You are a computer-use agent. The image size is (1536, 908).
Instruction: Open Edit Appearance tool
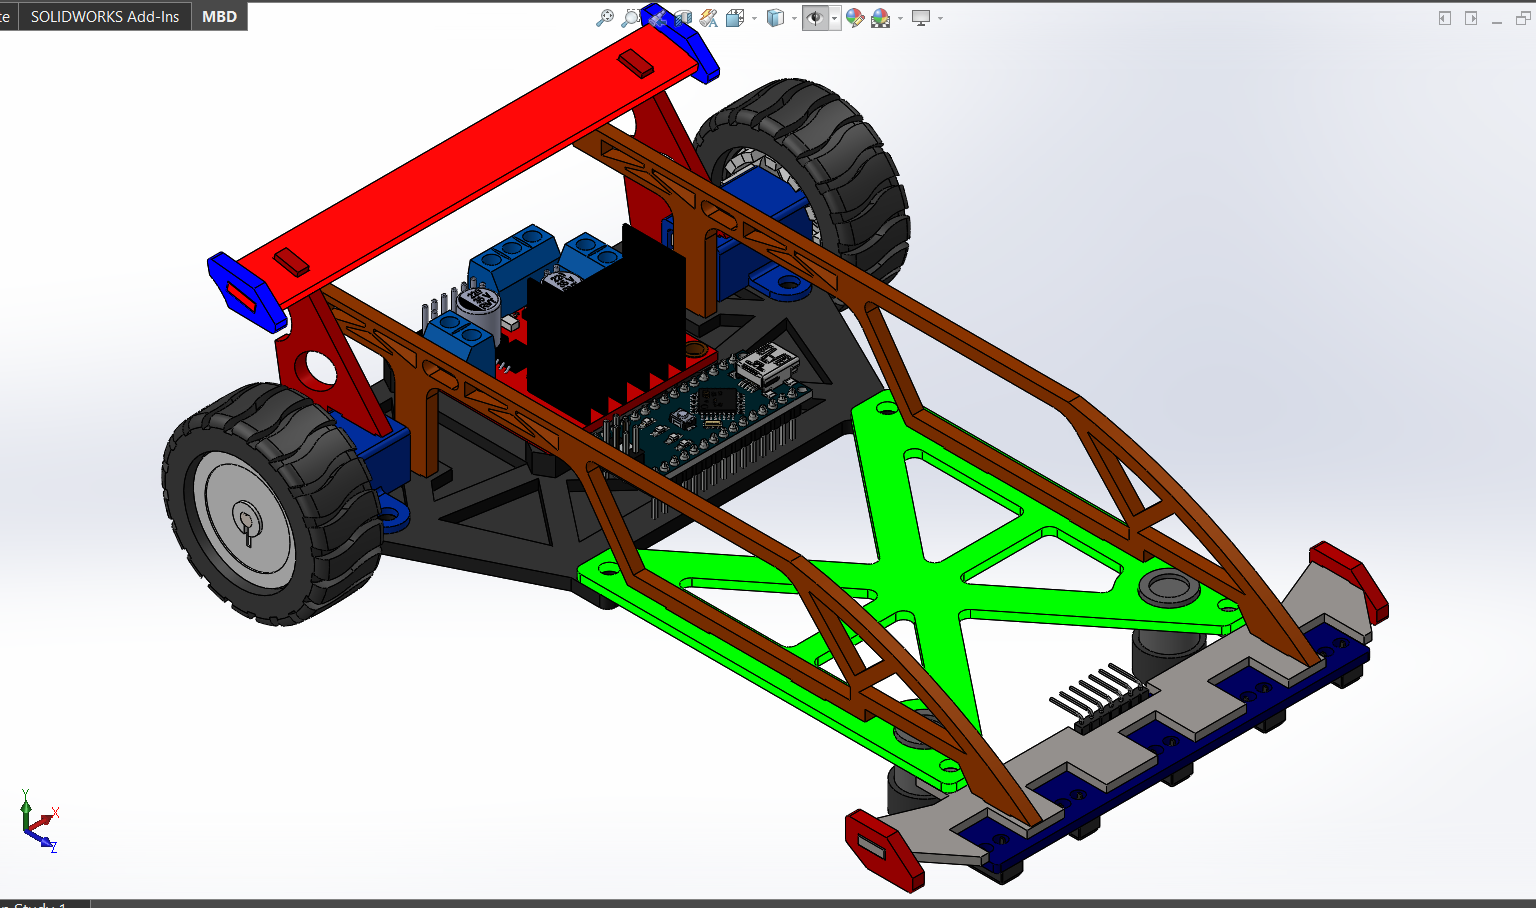855,18
